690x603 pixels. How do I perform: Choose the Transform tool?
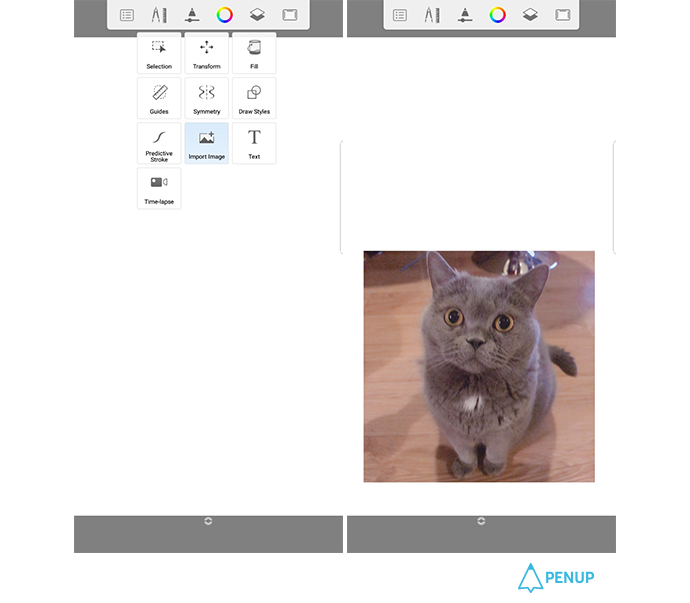point(206,53)
